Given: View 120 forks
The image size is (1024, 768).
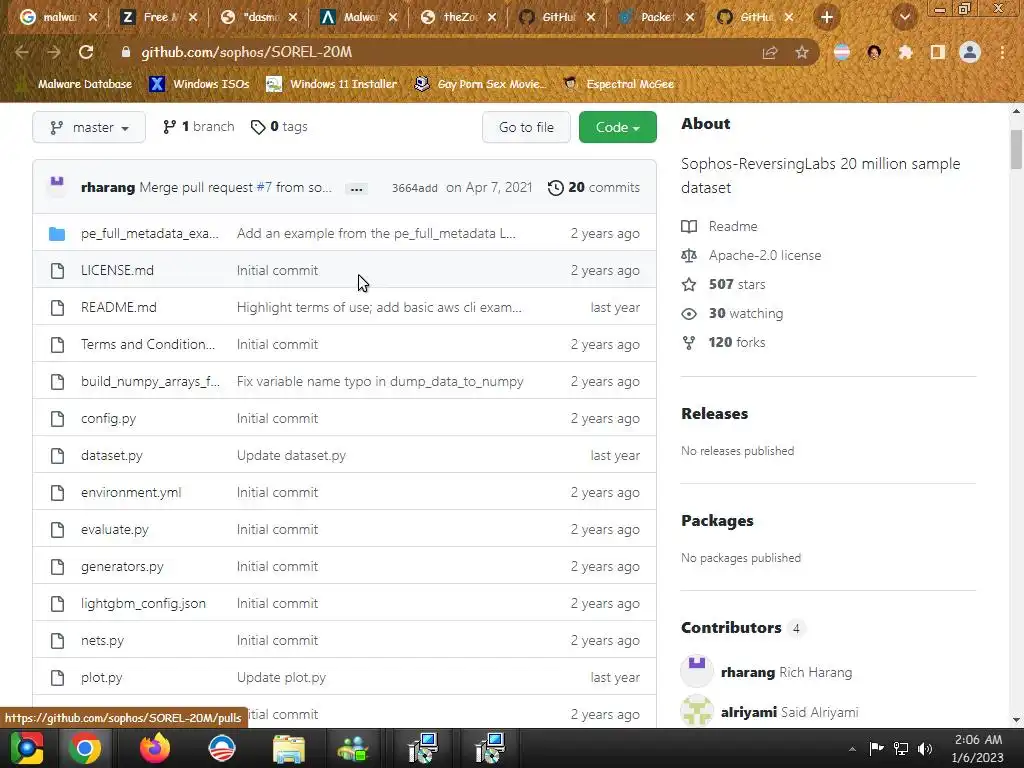Looking at the screenshot, I should (x=723, y=342).
